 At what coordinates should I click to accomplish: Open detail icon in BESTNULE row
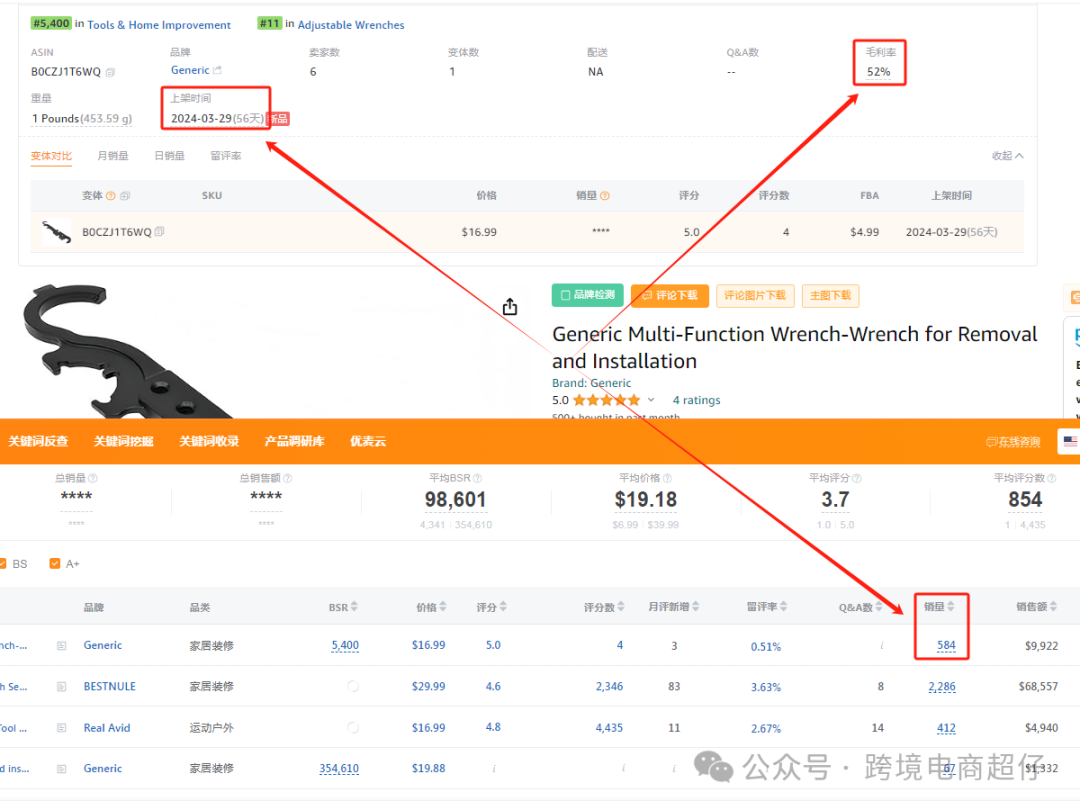point(61,687)
